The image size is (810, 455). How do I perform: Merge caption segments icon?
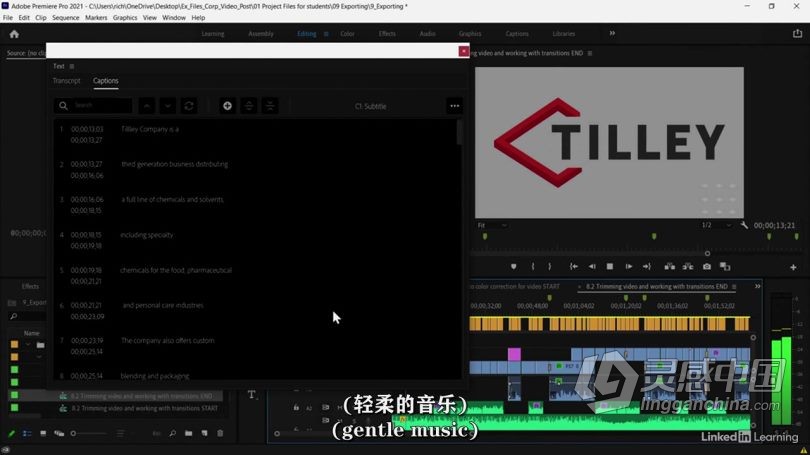pyautogui.click(x=270, y=106)
